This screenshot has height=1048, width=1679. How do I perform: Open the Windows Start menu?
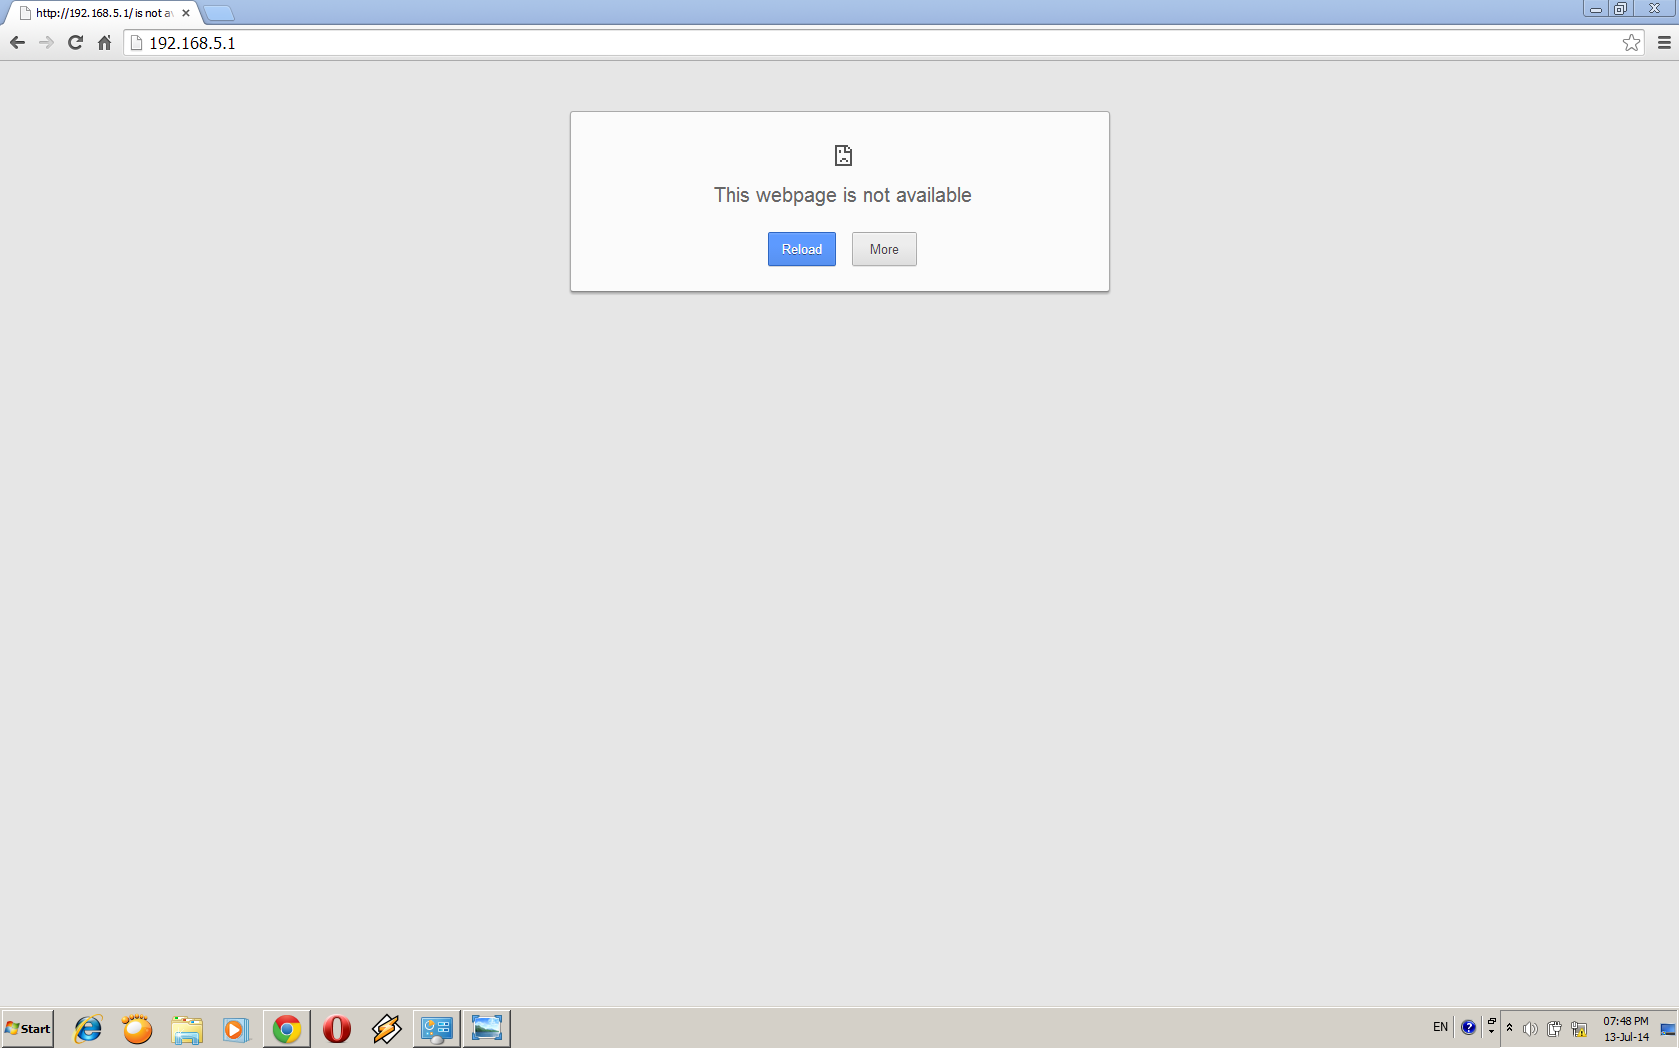(x=28, y=1028)
